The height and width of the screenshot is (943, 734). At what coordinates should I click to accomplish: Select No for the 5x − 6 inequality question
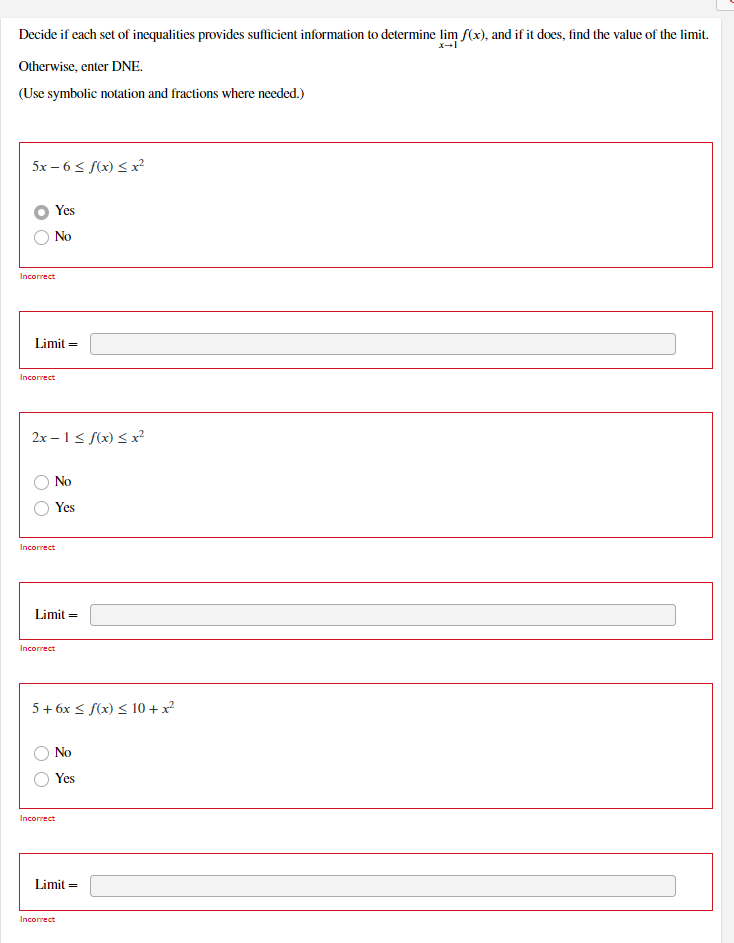pos(41,237)
